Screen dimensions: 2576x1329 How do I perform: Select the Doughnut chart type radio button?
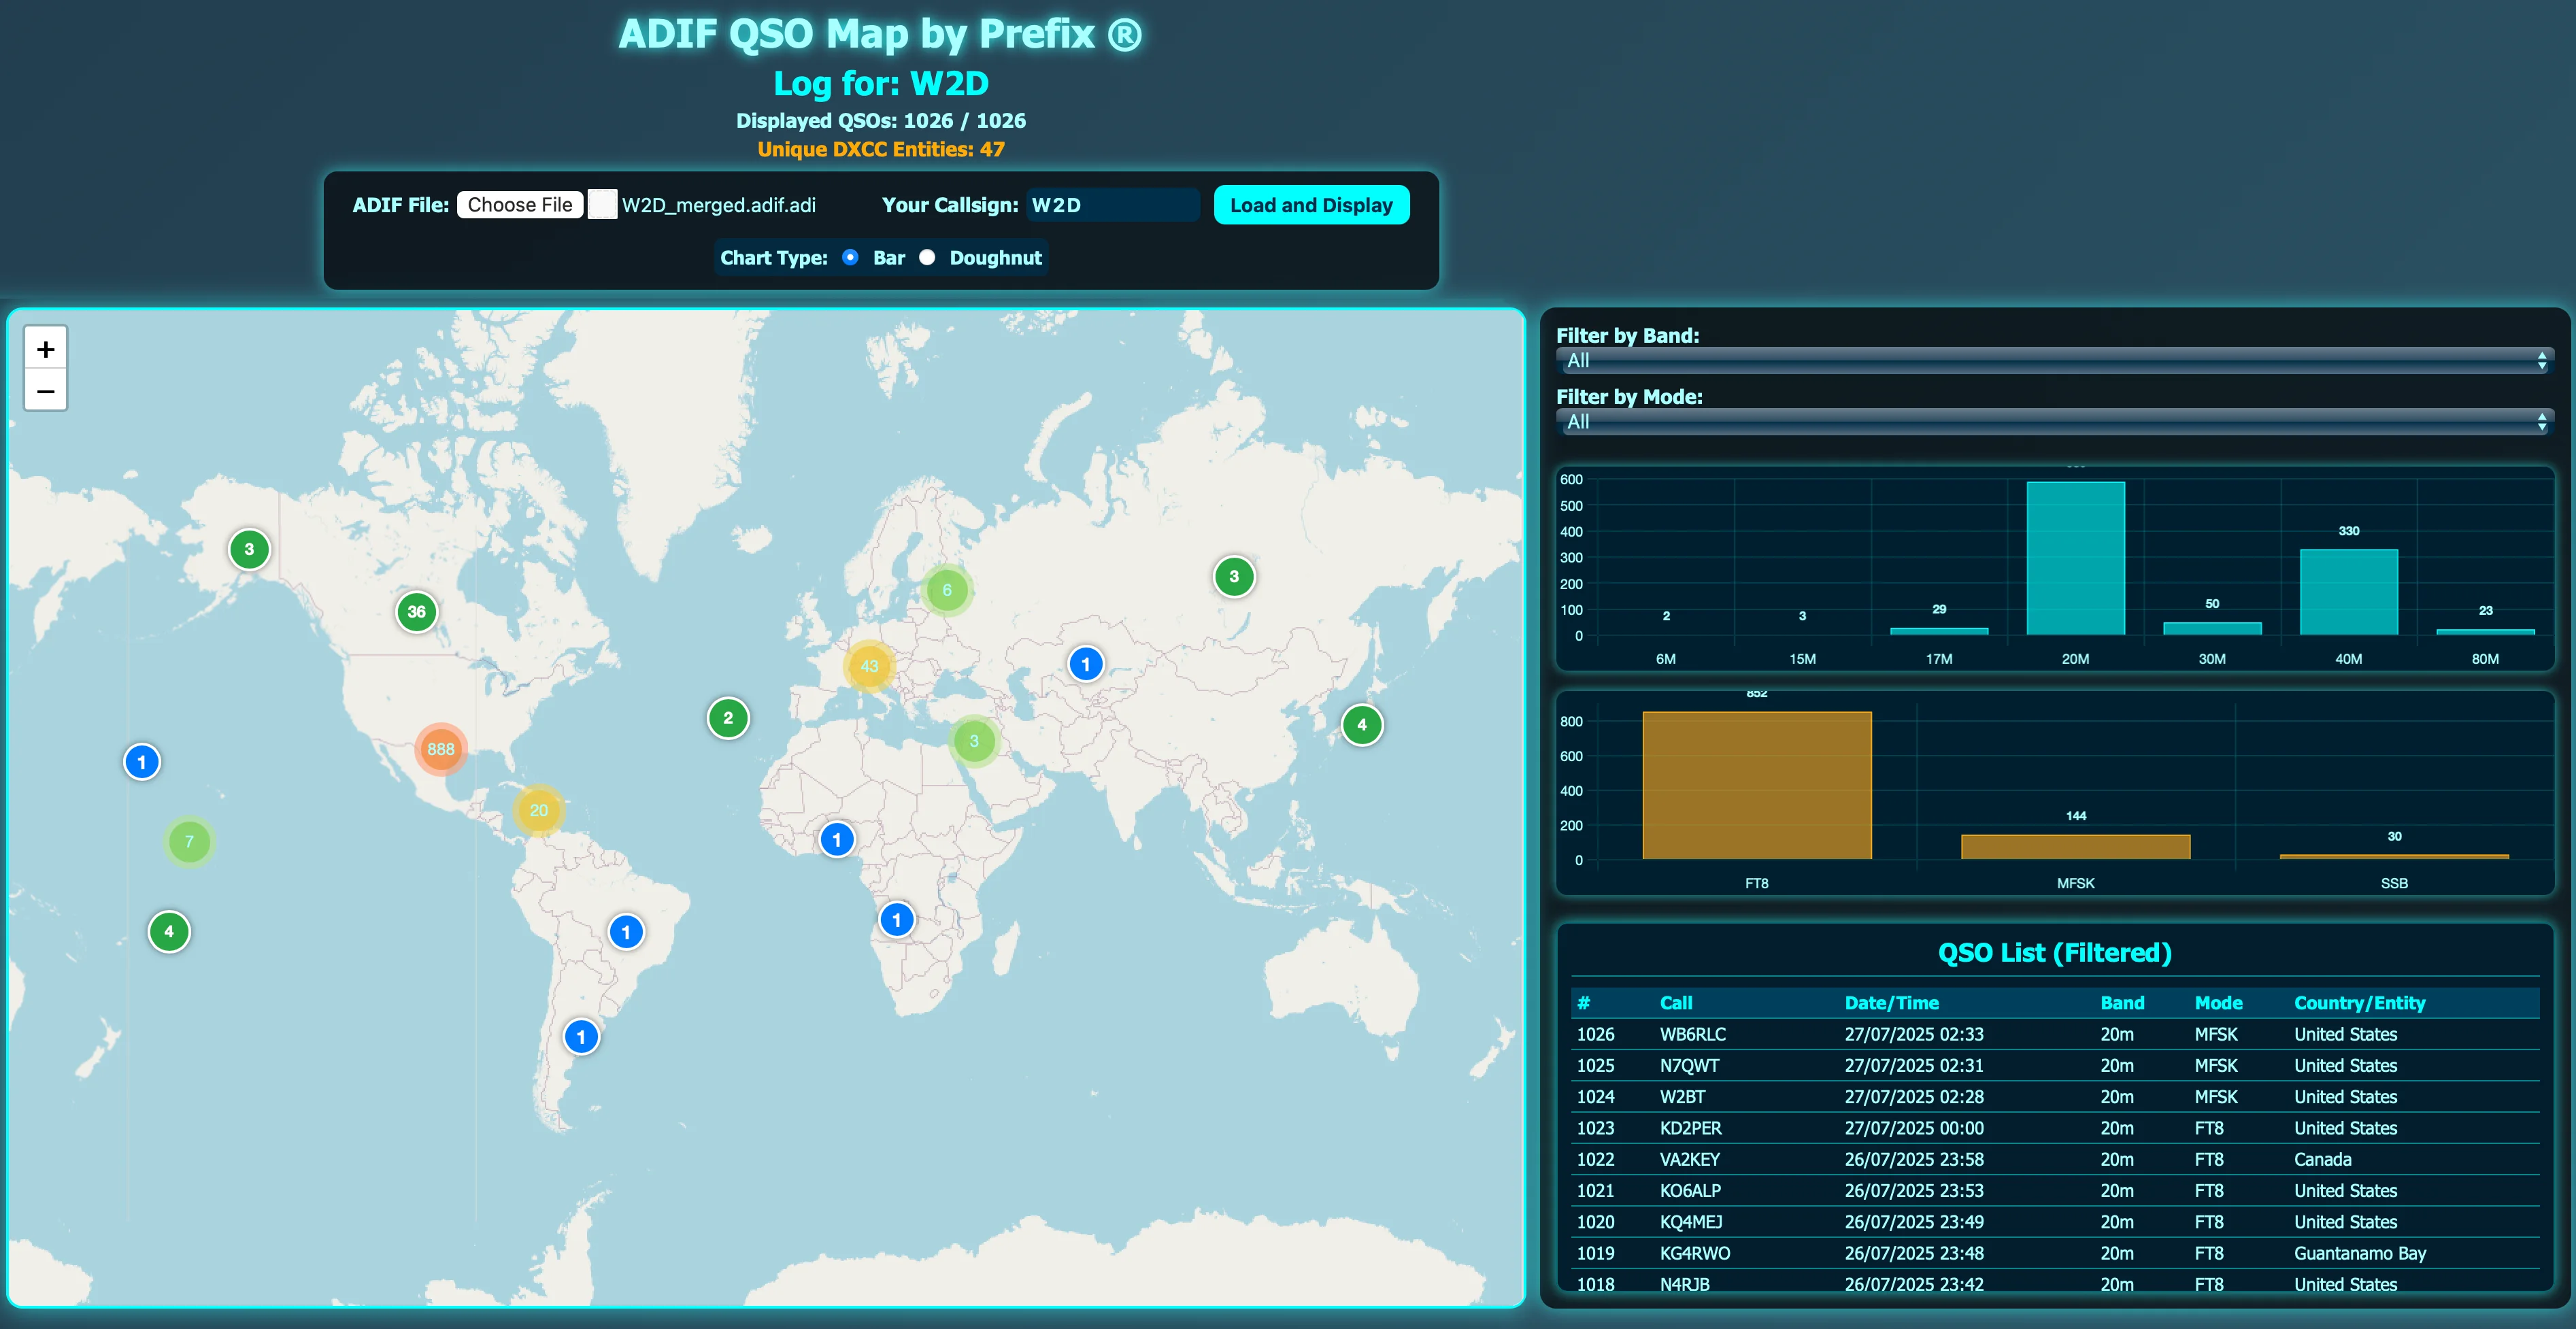pyautogui.click(x=927, y=257)
